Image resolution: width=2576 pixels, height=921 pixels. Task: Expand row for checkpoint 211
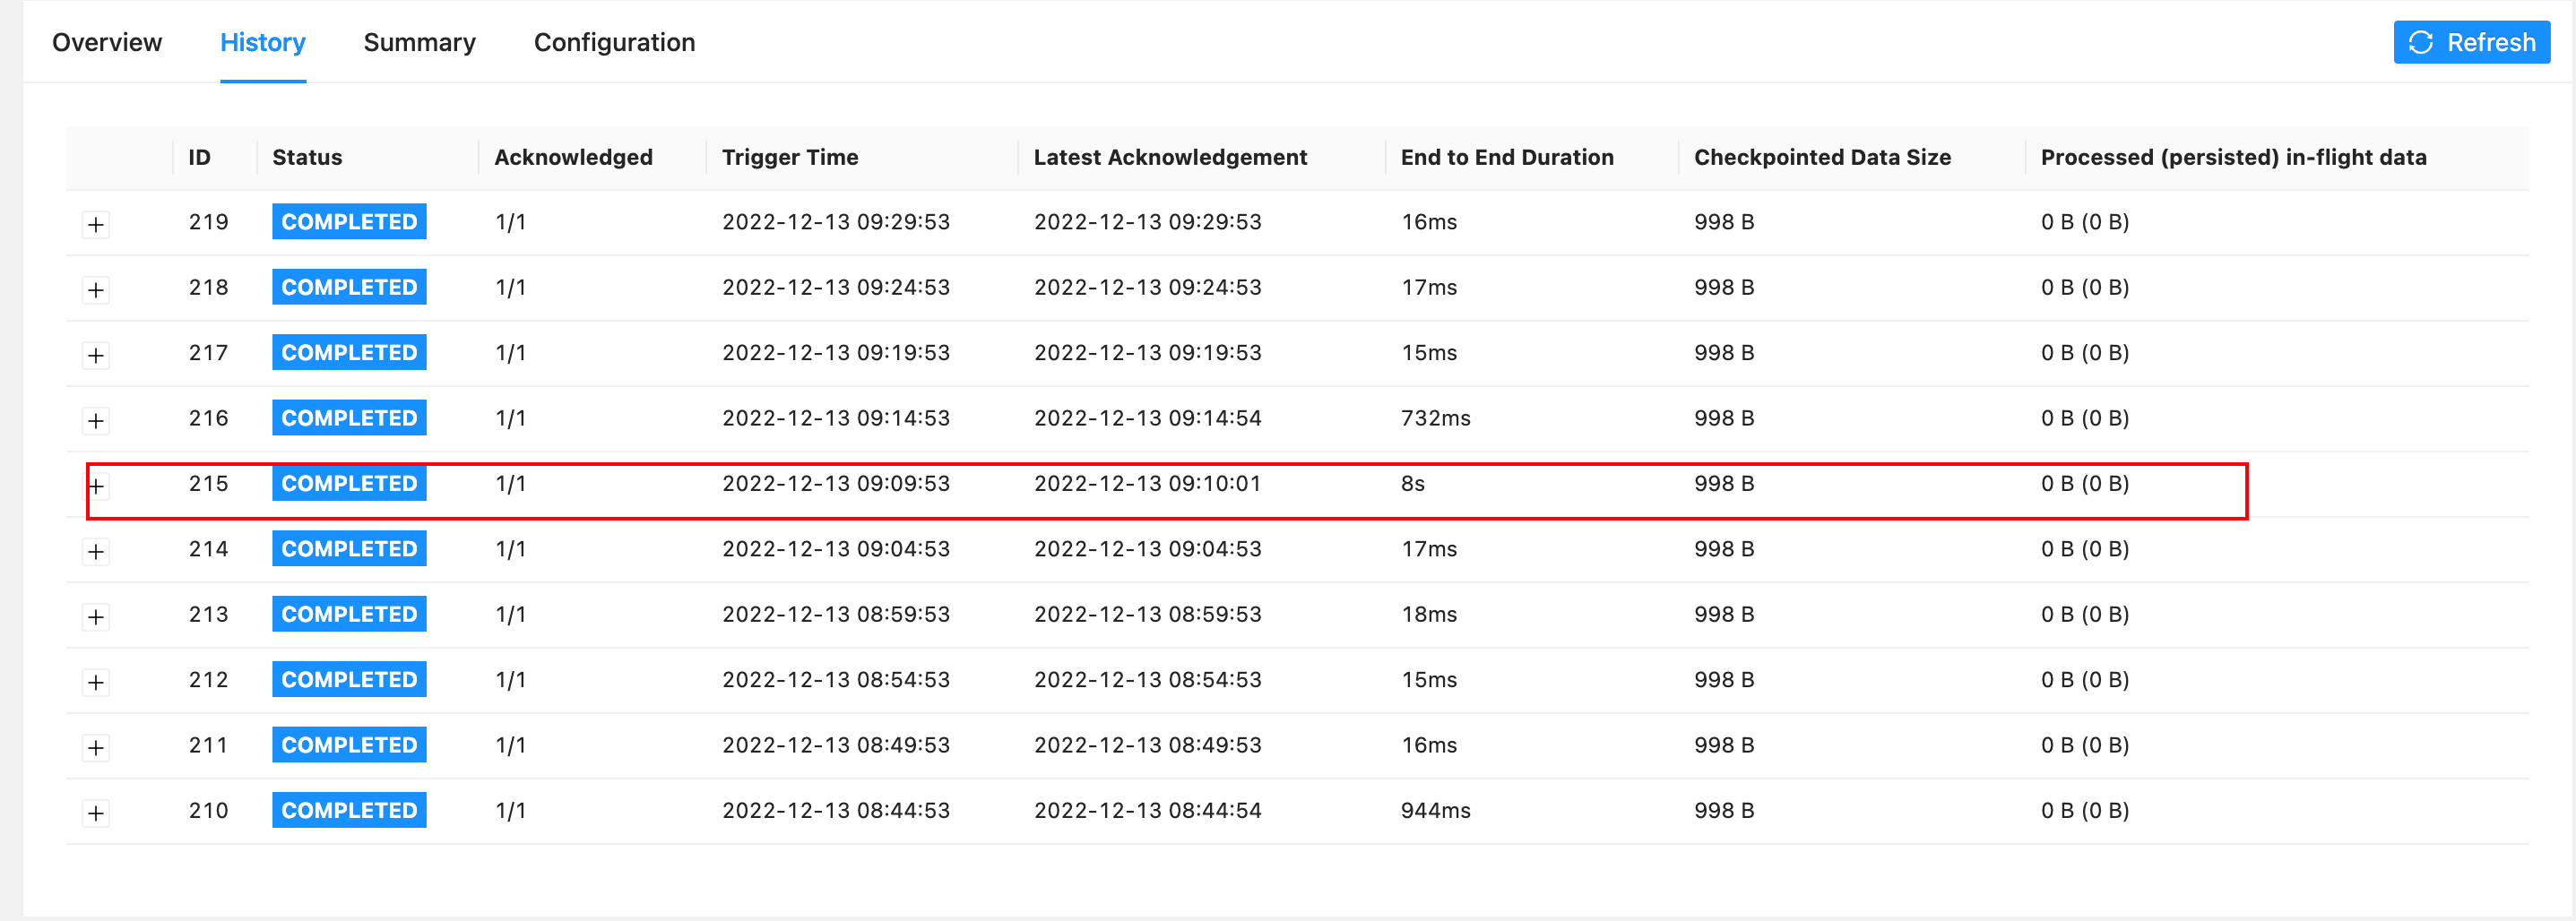click(x=96, y=748)
